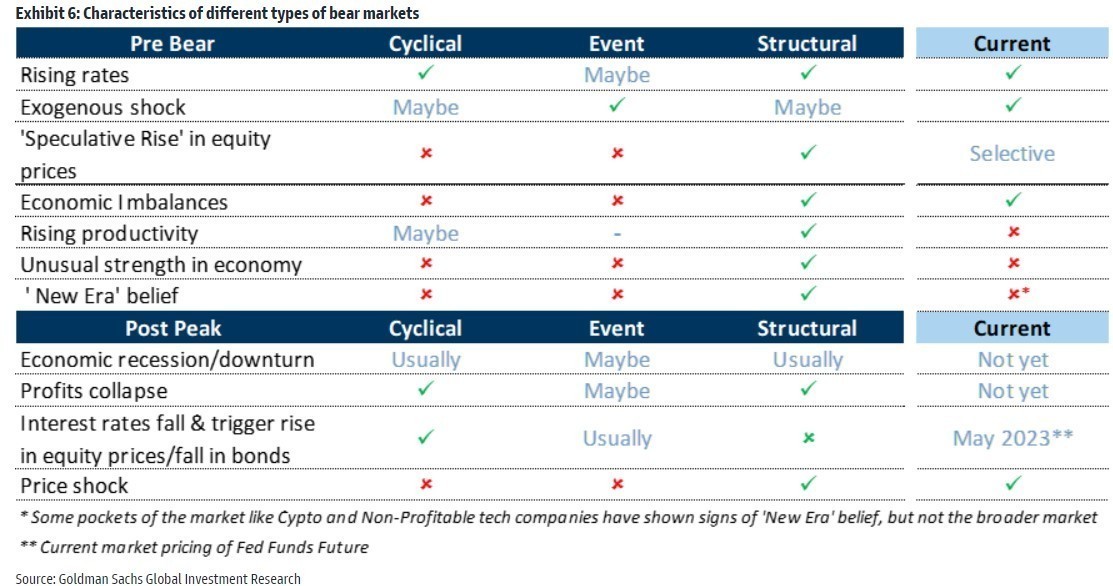The width and height of the screenshot is (1113, 586).
Task: Click the green checkmark for Cyclical Rising rates
Action: 426,72
